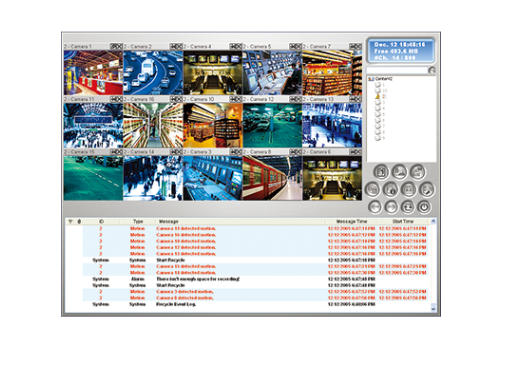
Task: Sort the event list by Type column
Action: coord(138,221)
